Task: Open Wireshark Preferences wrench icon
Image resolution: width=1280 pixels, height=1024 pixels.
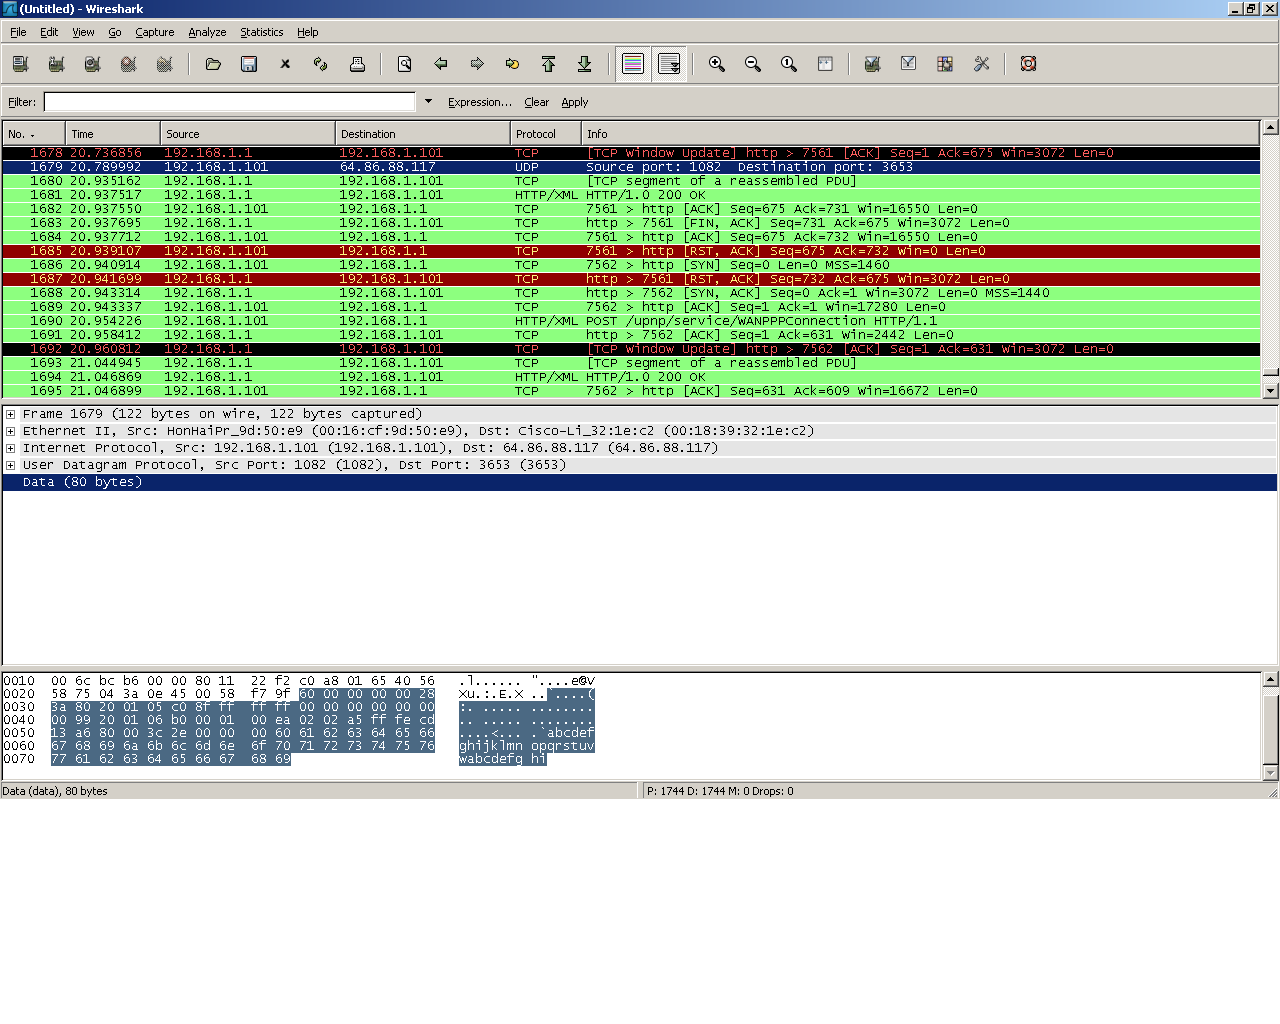Action: [x=981, y=63]
